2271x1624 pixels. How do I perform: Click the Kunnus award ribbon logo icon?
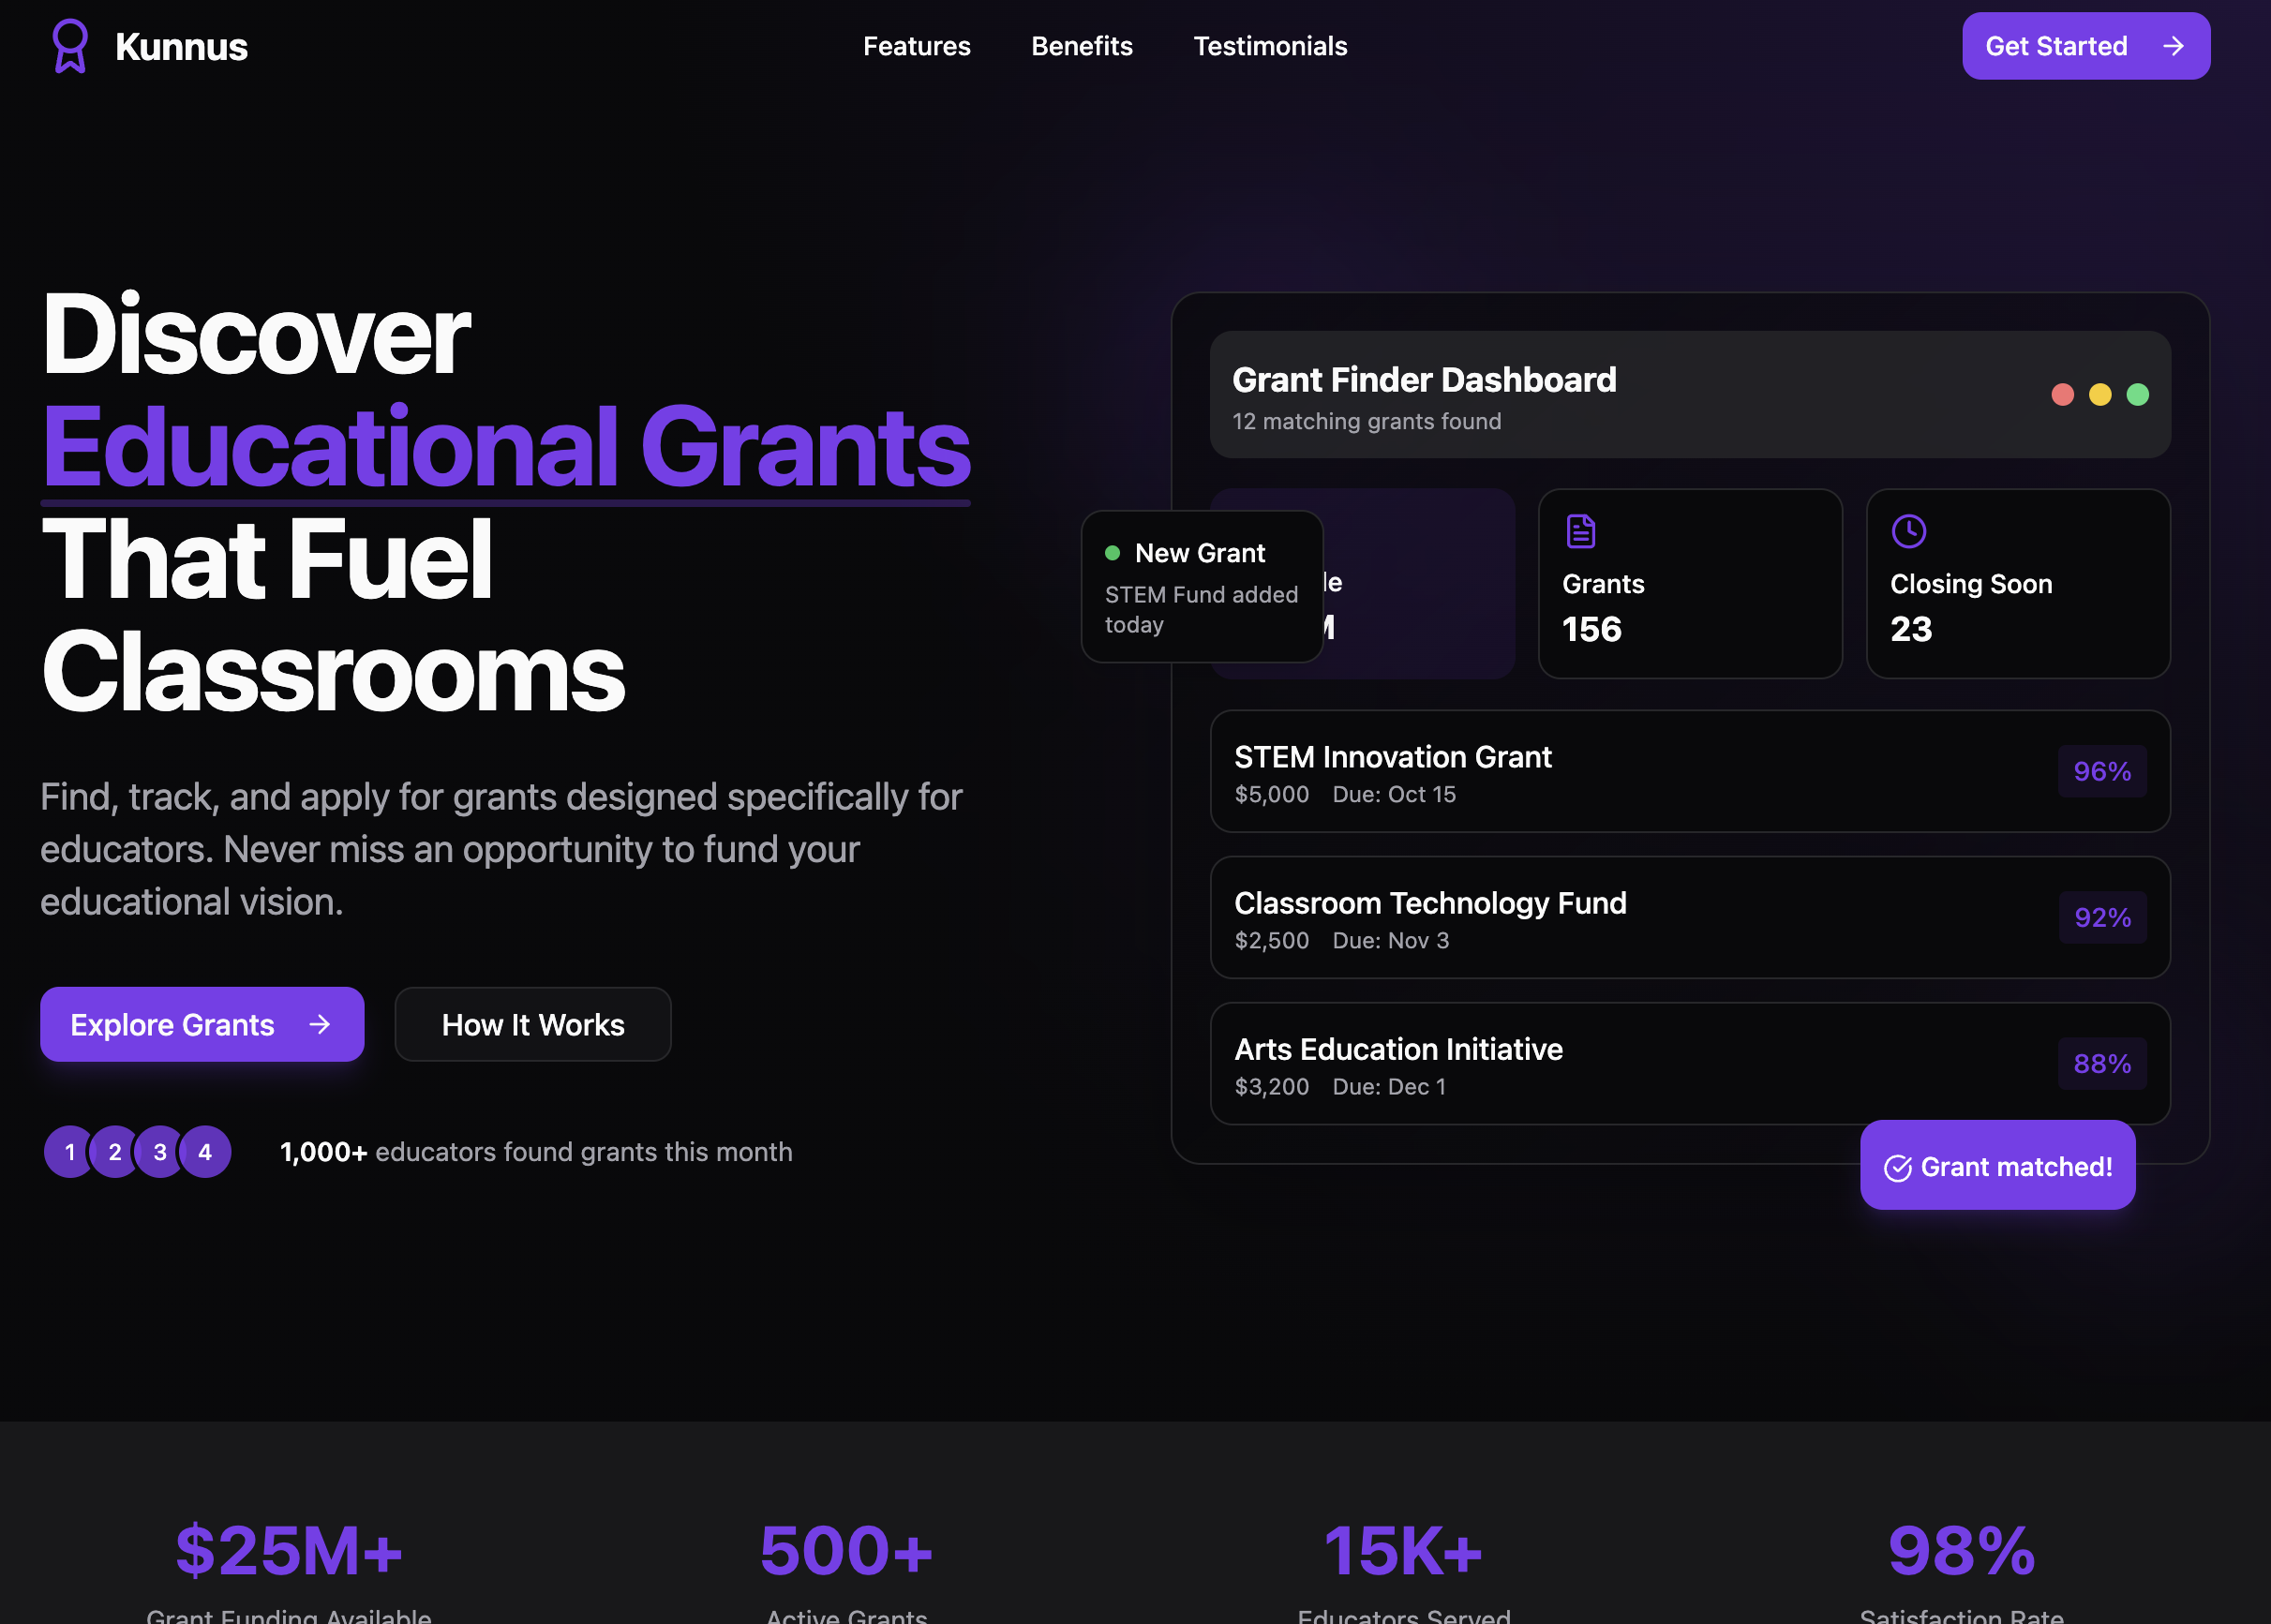point(70,46)
